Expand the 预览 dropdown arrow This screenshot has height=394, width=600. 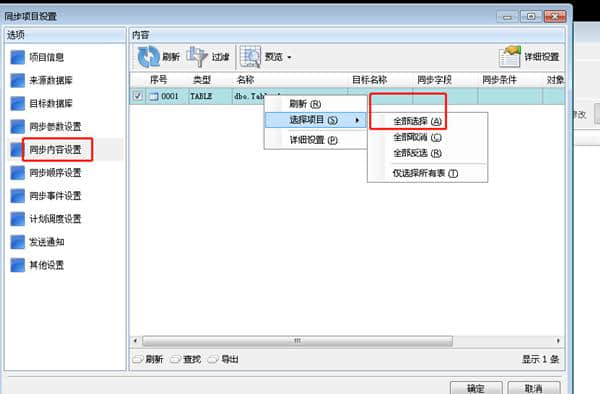pos(289,57)
